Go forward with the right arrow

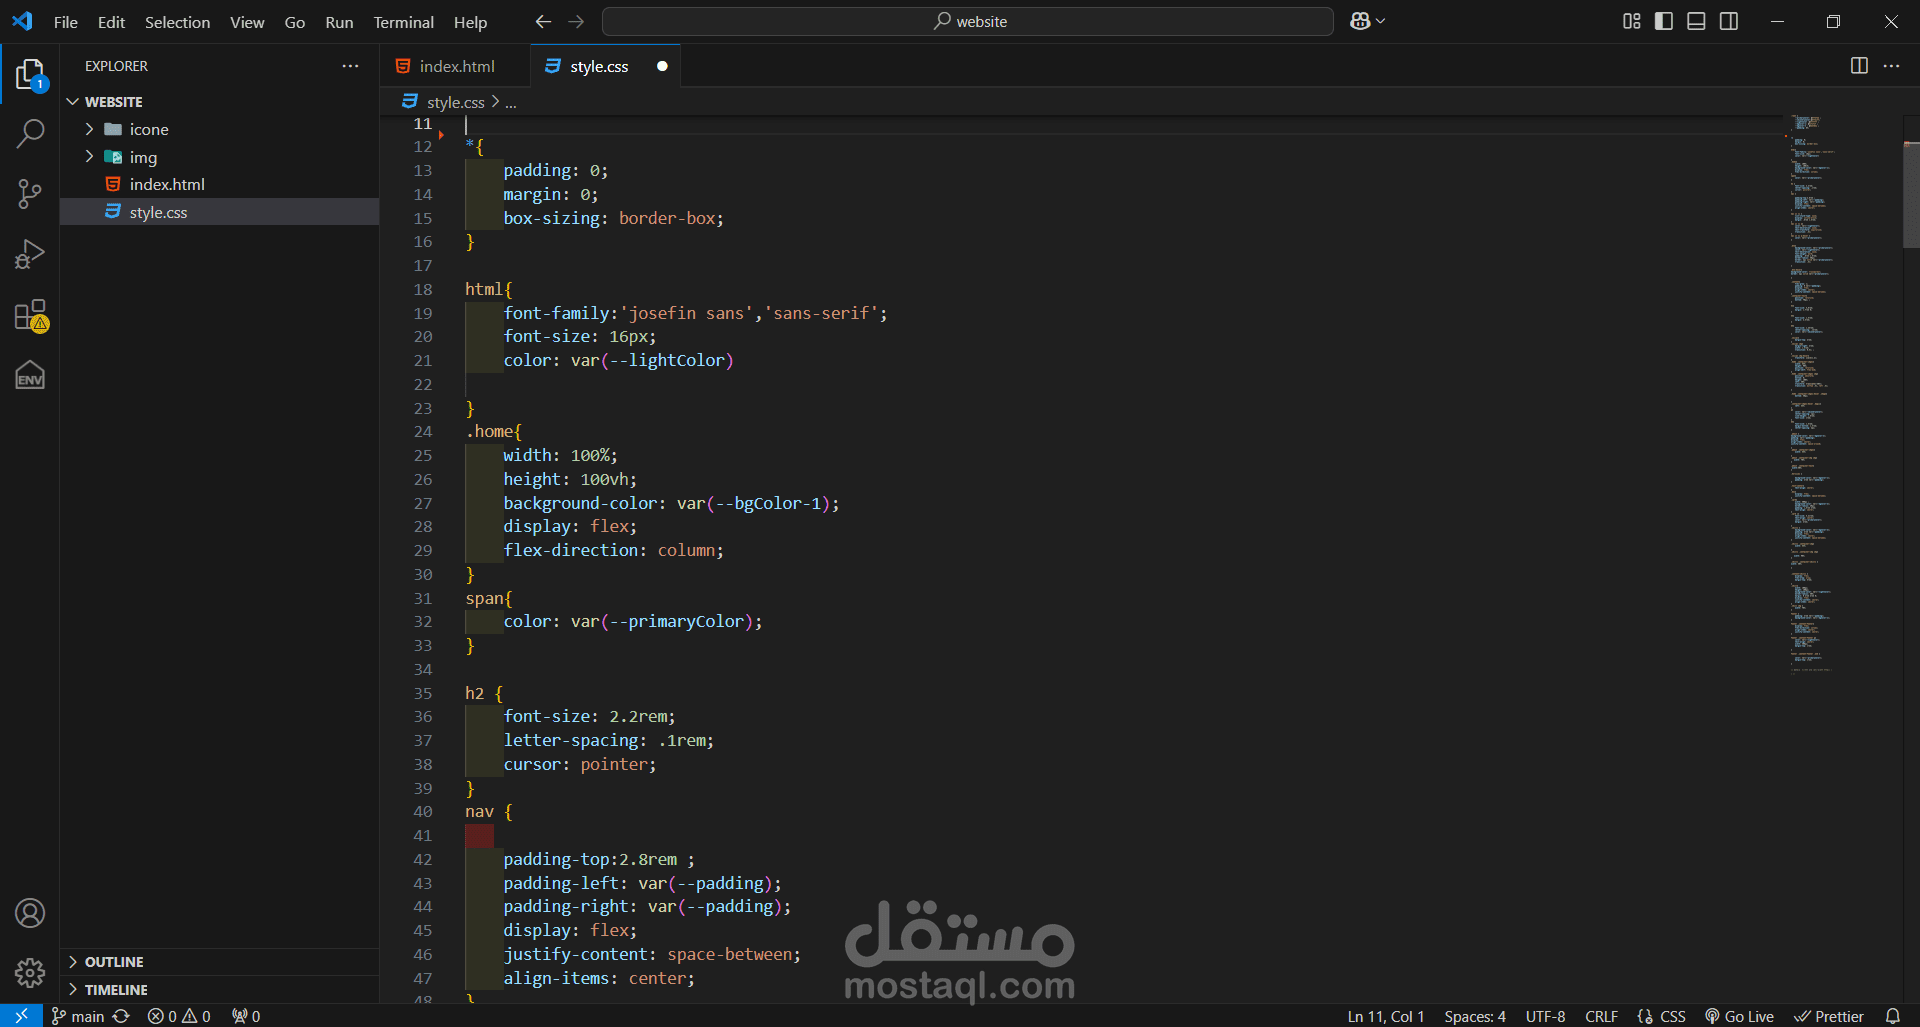pyautogui.click(x=577, y=21)
